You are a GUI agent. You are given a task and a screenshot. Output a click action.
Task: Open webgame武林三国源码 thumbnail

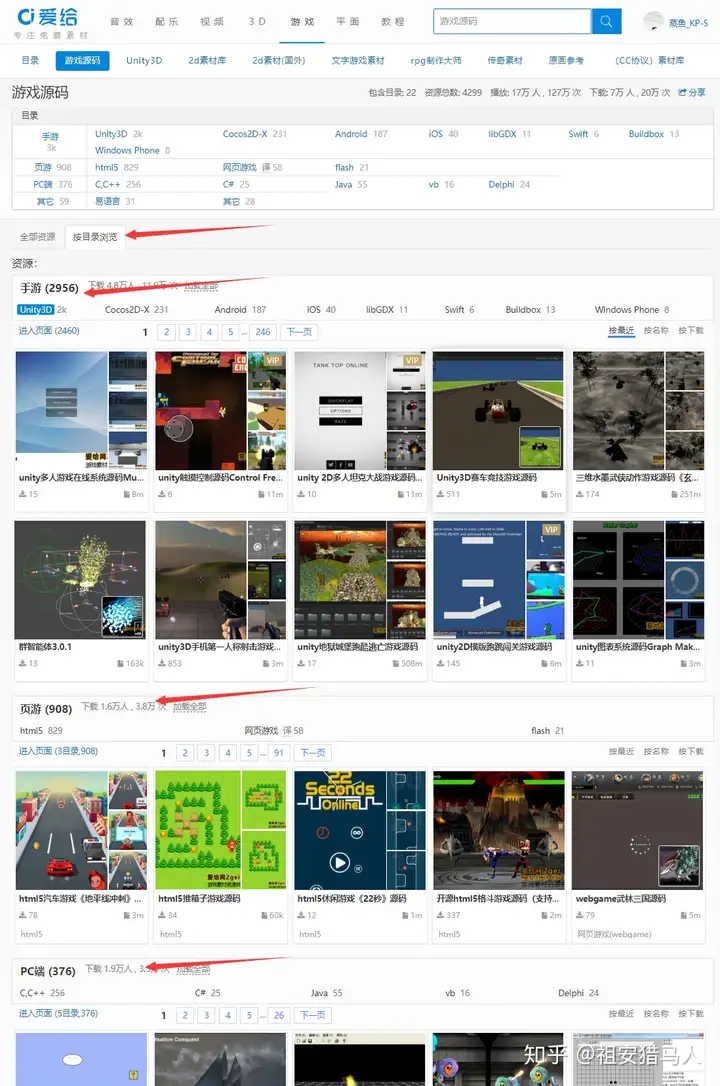click(x=638, y=830)
